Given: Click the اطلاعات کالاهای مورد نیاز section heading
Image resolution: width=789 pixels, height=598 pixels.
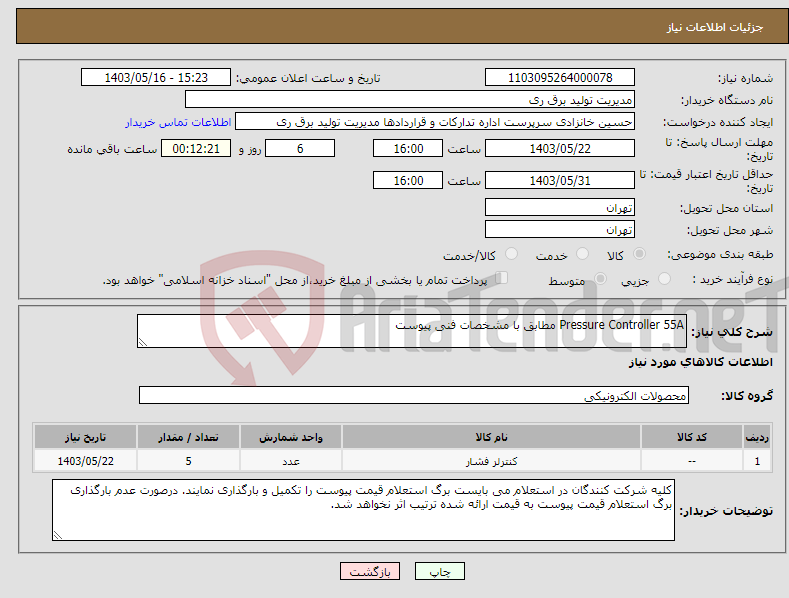Looking at the screenshot, I should pyautogui.click(x=700, y=362).
